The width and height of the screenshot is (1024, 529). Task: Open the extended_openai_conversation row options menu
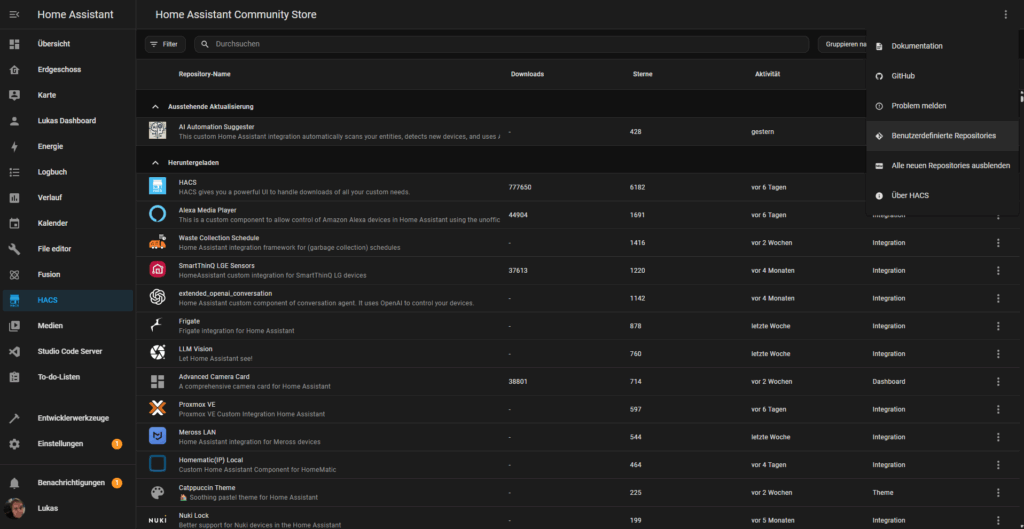click(998, 298)
